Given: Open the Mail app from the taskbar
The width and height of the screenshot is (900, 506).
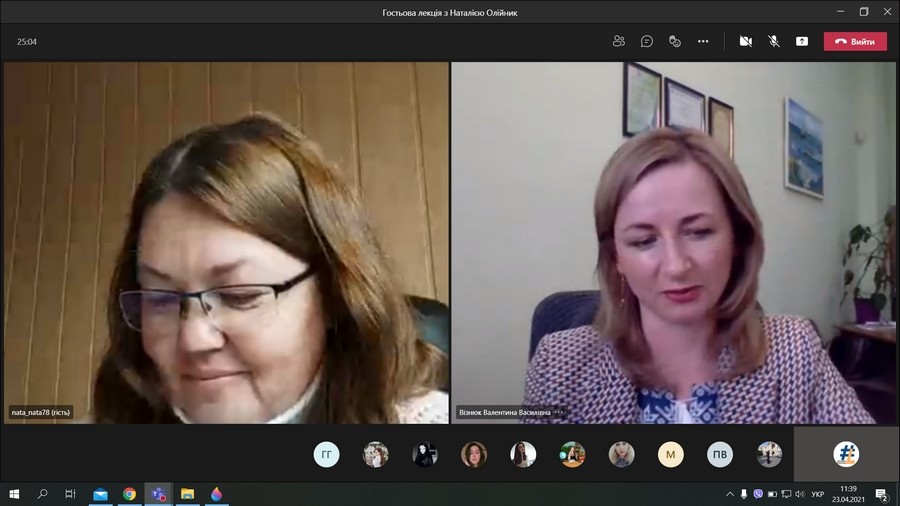Looking at the screenshot, I should pos(100,494).
